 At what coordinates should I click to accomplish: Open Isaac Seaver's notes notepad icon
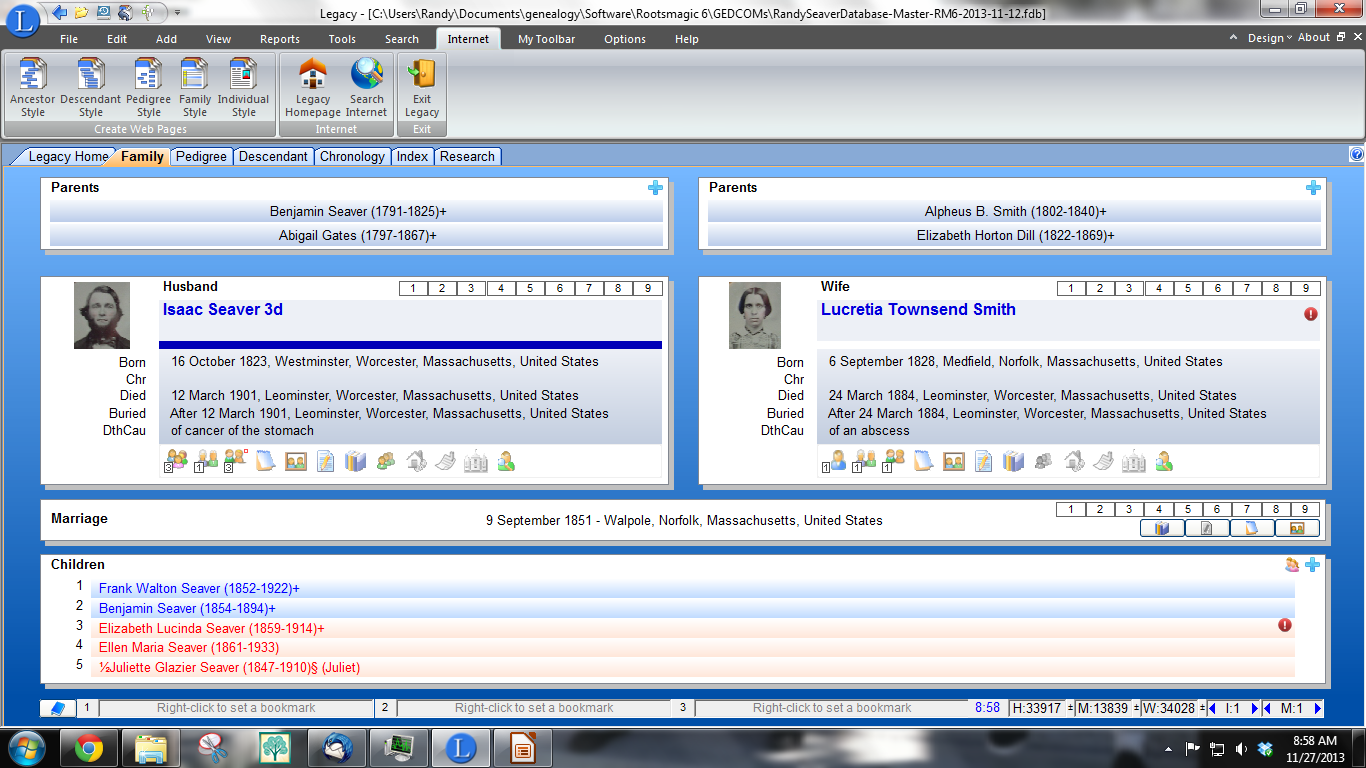[x=265, y=461]
